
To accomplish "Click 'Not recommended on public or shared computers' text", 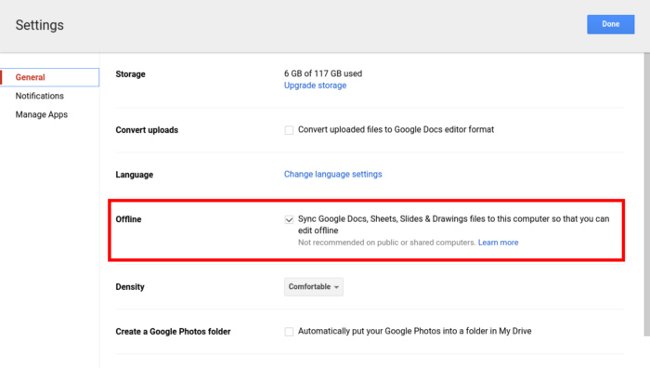I will click(x=386, y=242).
